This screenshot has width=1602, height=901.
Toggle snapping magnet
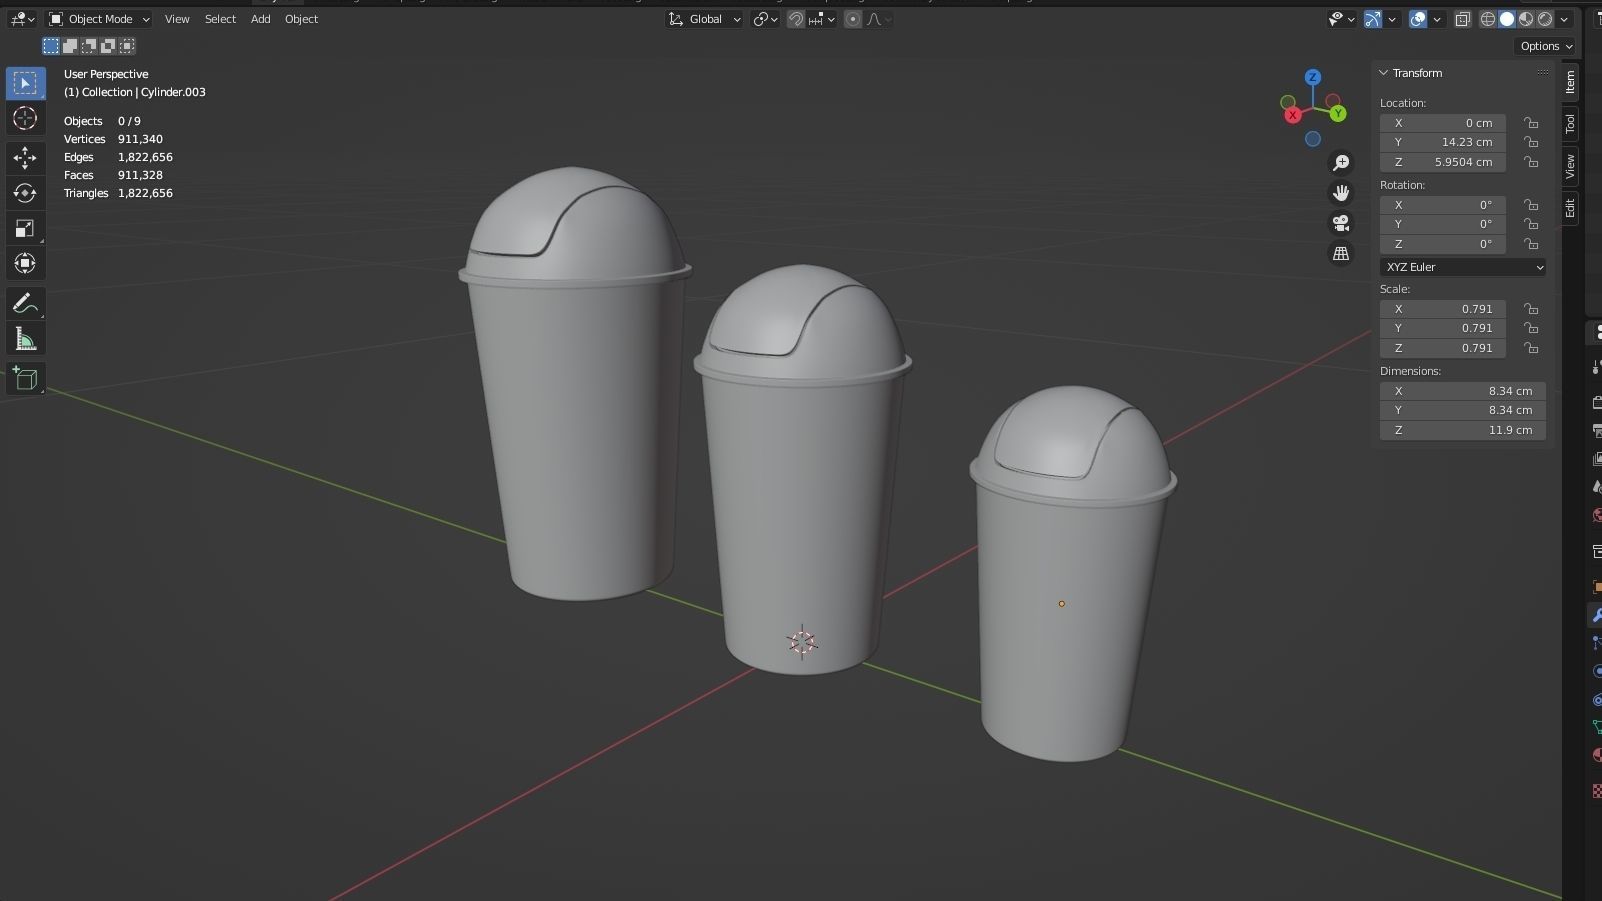(x=796, y=19)
